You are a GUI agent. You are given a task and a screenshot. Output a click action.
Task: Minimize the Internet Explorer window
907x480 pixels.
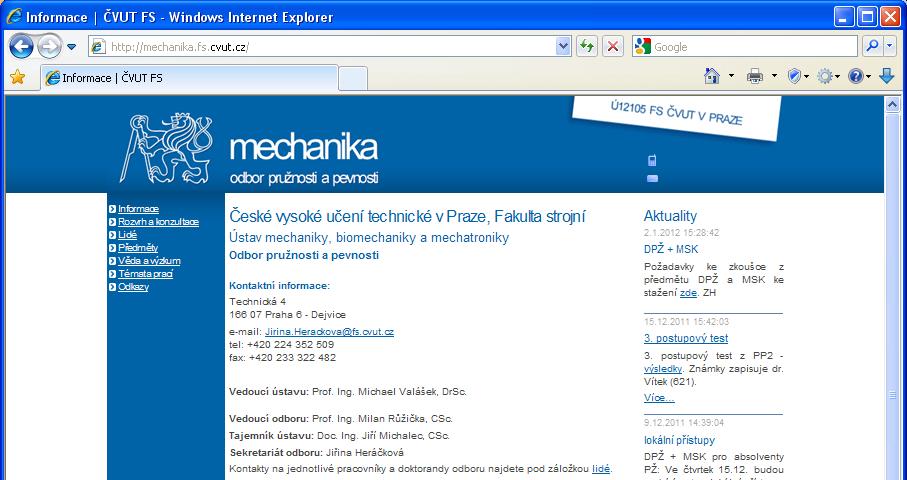843,17
